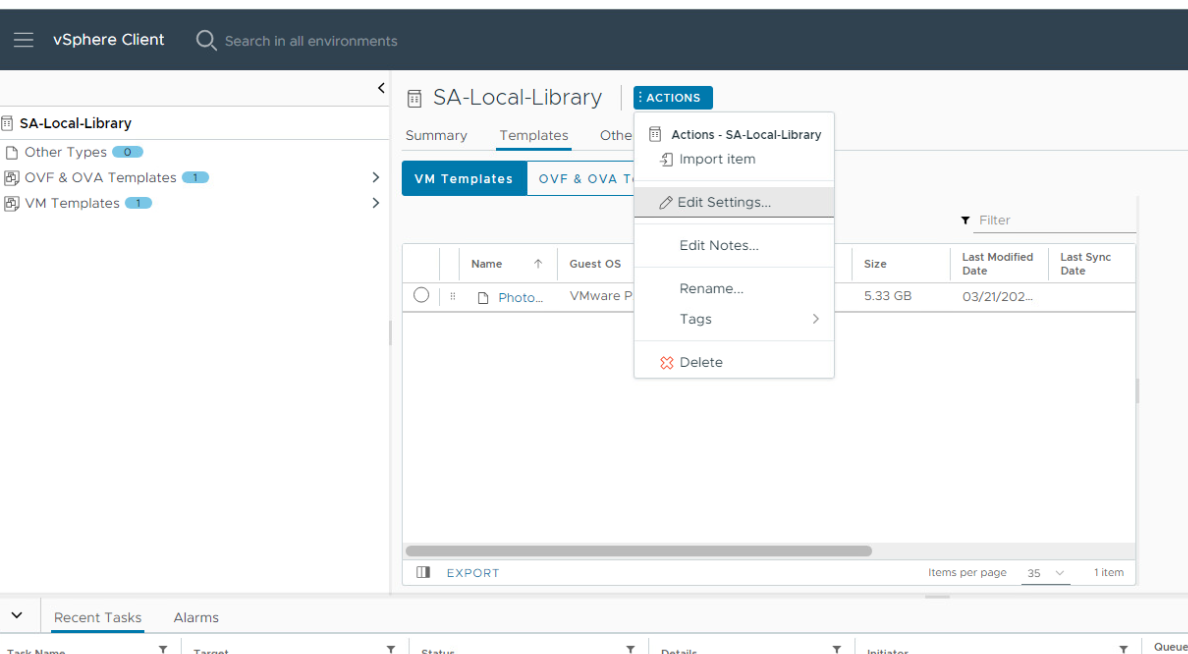1188x654 pixels.
Task: Switch to the Recent Tasks tab
Action: pos(98,618)
